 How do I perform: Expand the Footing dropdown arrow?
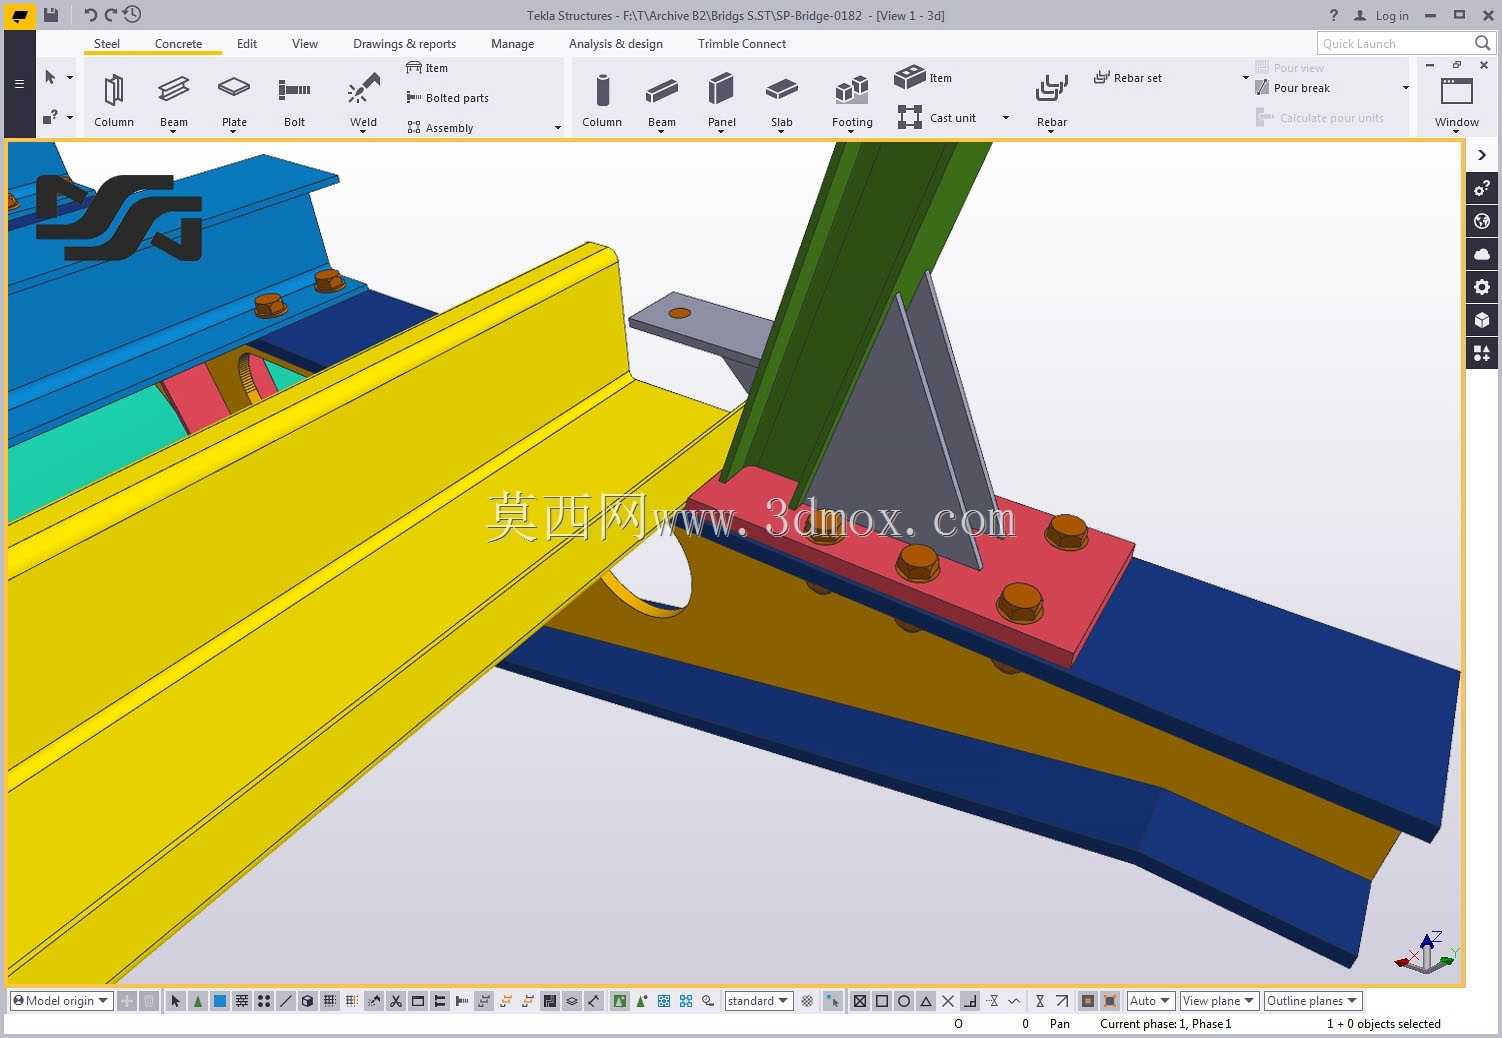(851, 131)
